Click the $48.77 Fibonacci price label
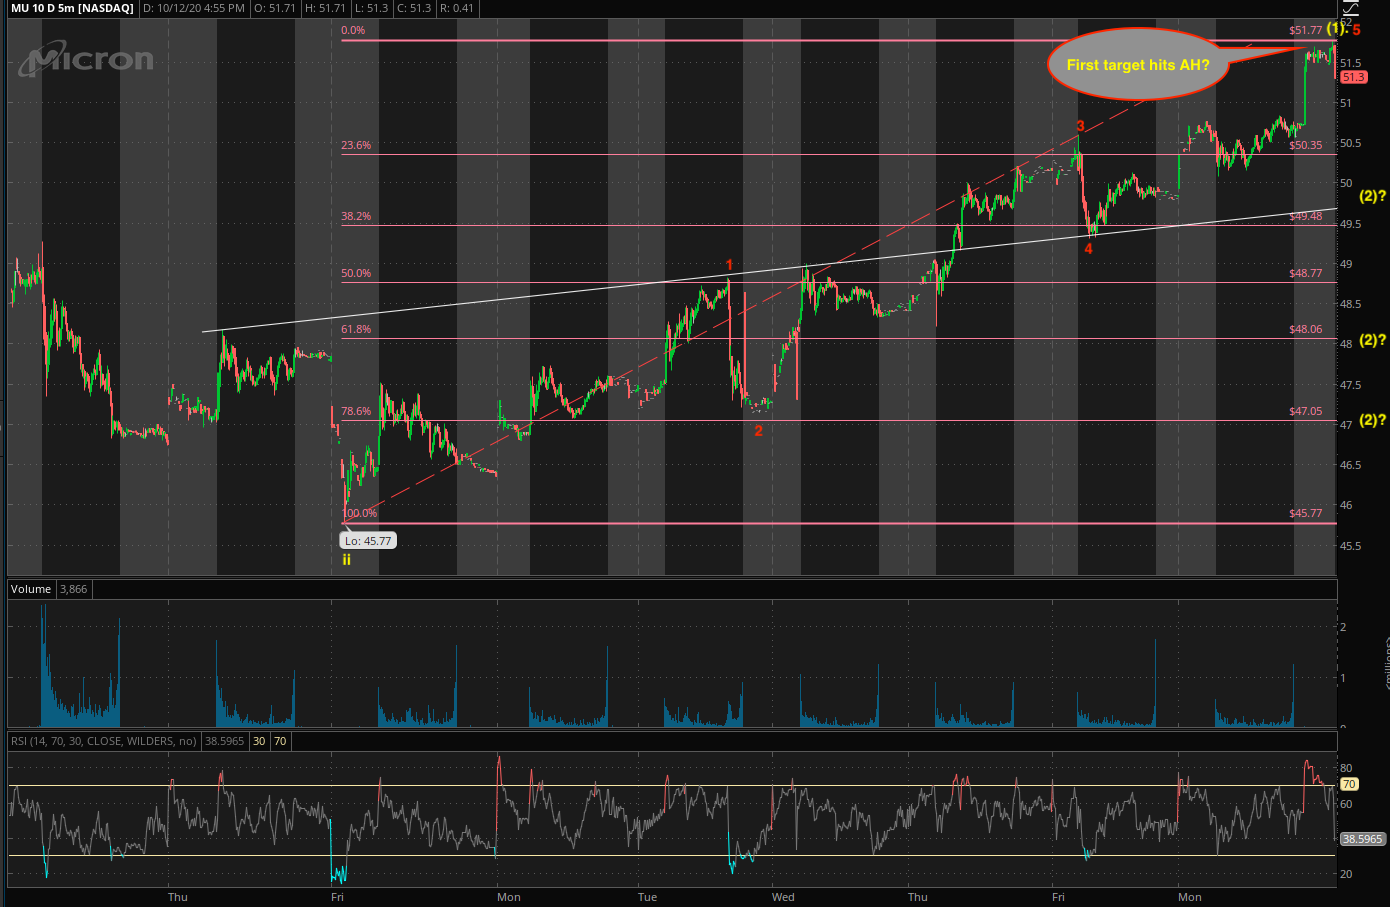1390x907 pixels. click(x=1305, y=273)
